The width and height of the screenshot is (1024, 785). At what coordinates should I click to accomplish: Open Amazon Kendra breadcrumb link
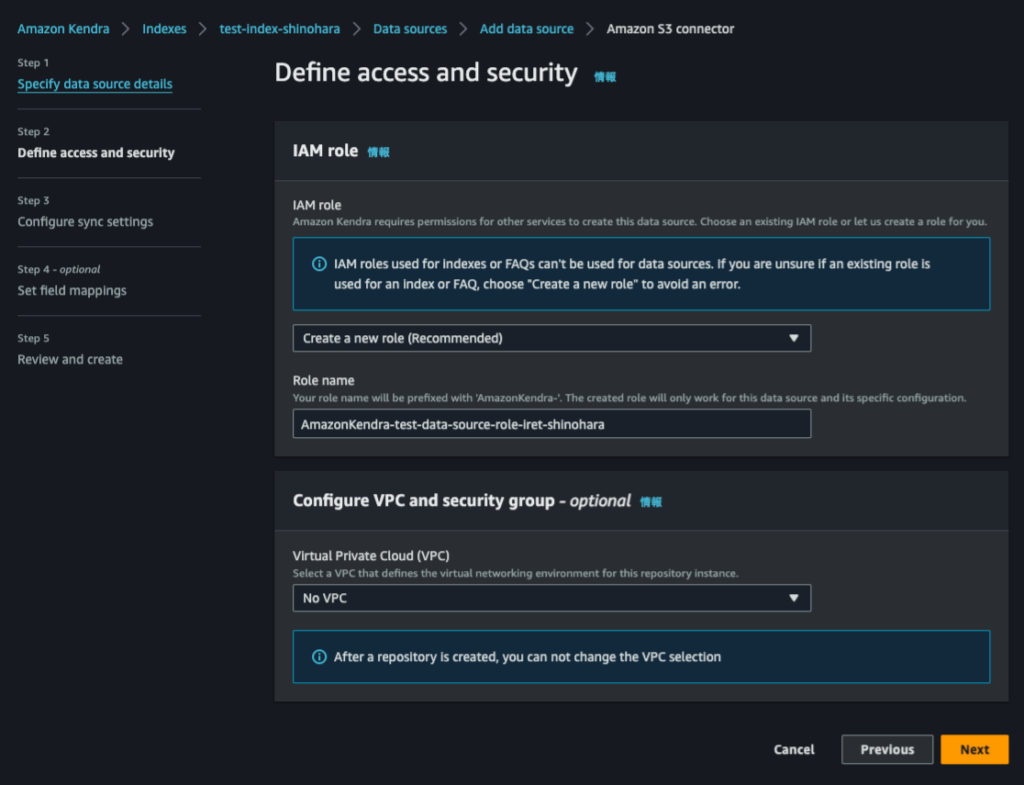63,29
